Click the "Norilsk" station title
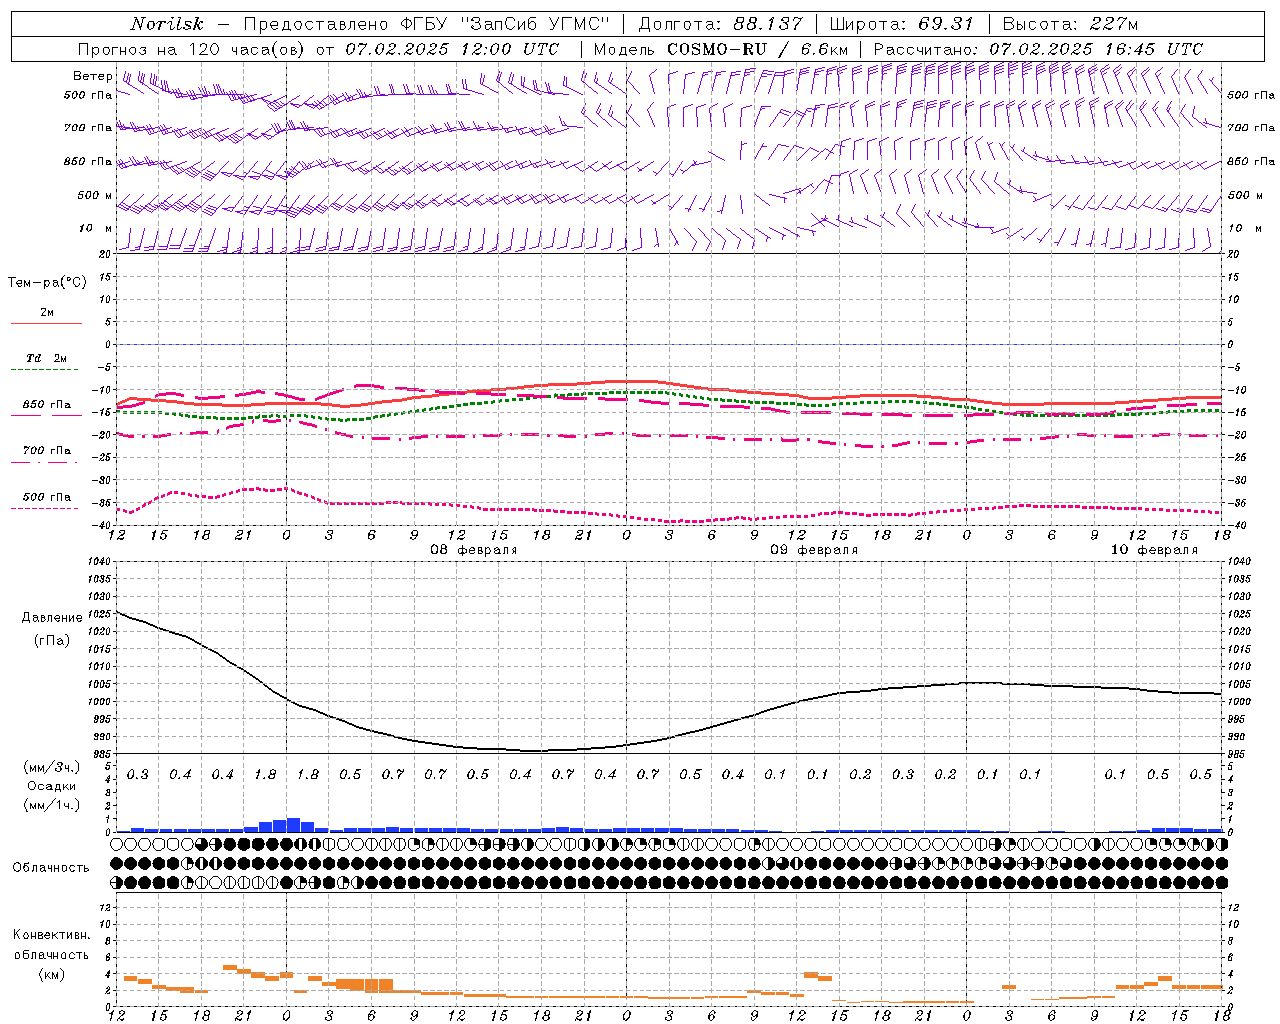1280x1024 pixels. (x=167, y=24)
